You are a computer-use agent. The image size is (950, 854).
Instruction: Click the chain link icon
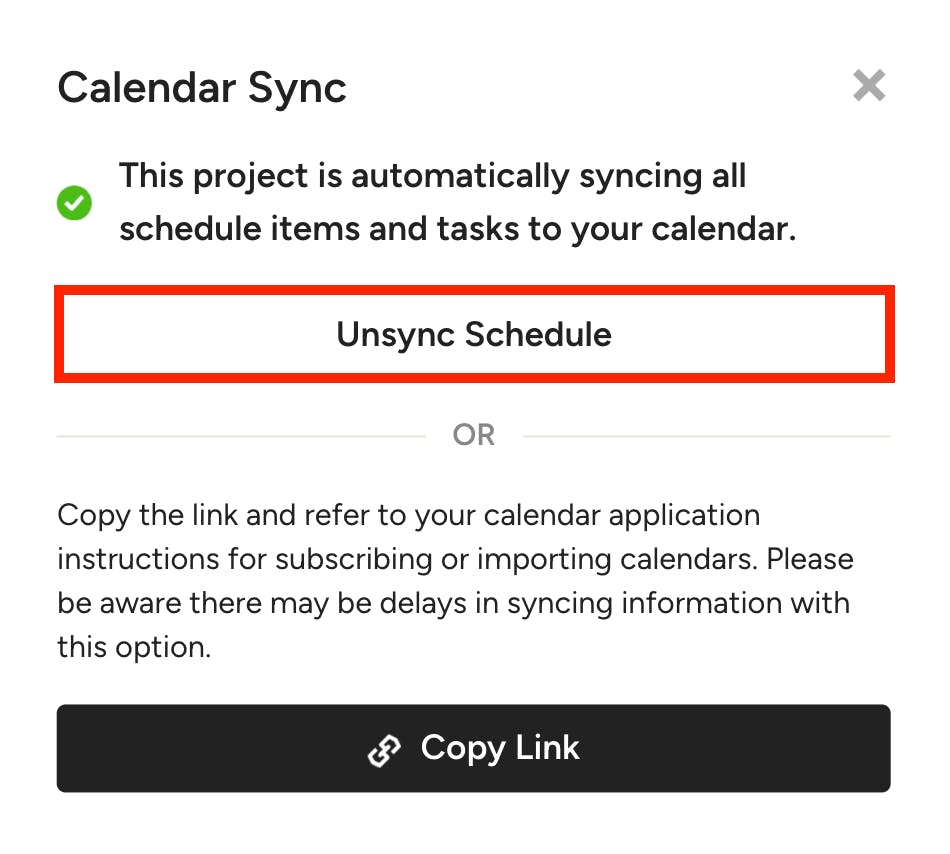385,750
